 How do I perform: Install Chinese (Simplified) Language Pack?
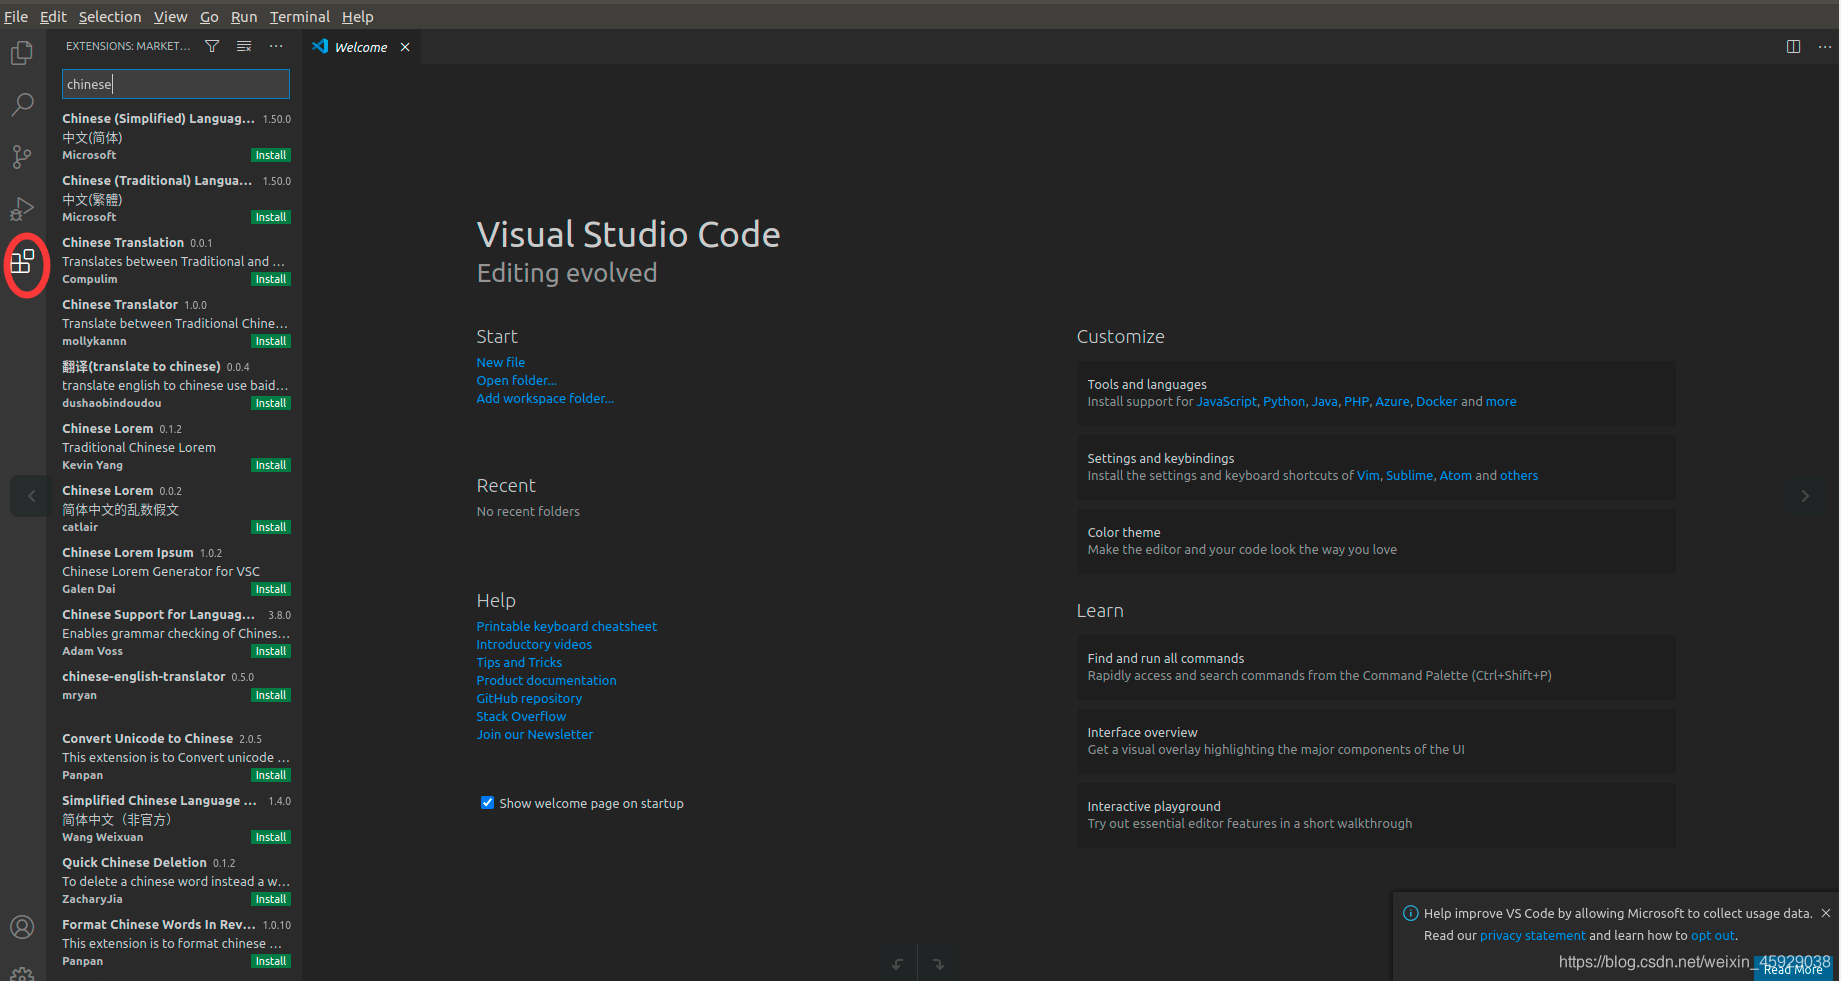pyautogui.click(x=271, y=155)
